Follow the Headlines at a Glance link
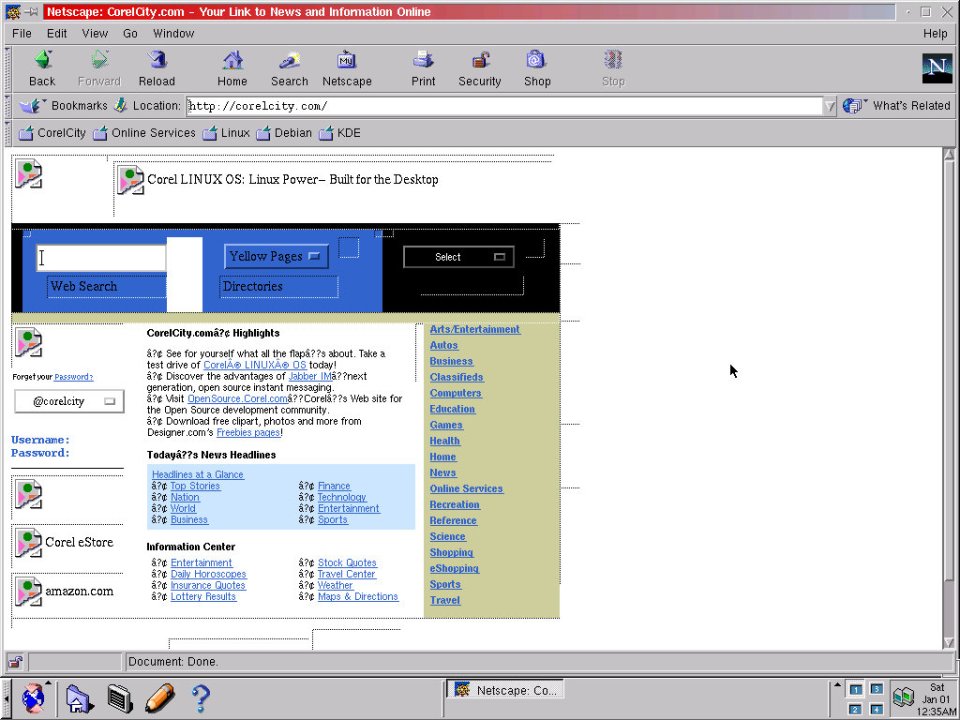 click(196, 474)
